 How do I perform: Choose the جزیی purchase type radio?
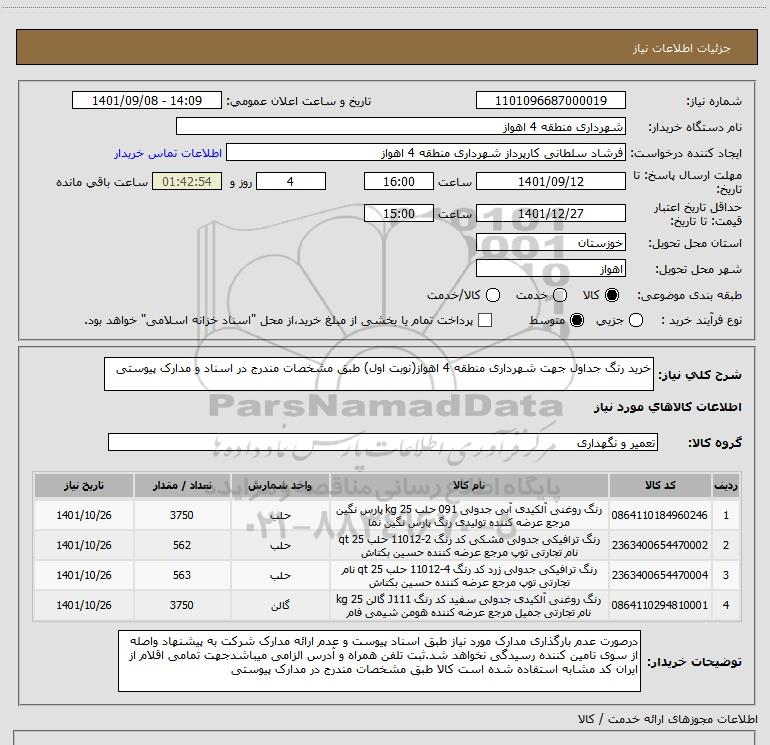(635, 321)
